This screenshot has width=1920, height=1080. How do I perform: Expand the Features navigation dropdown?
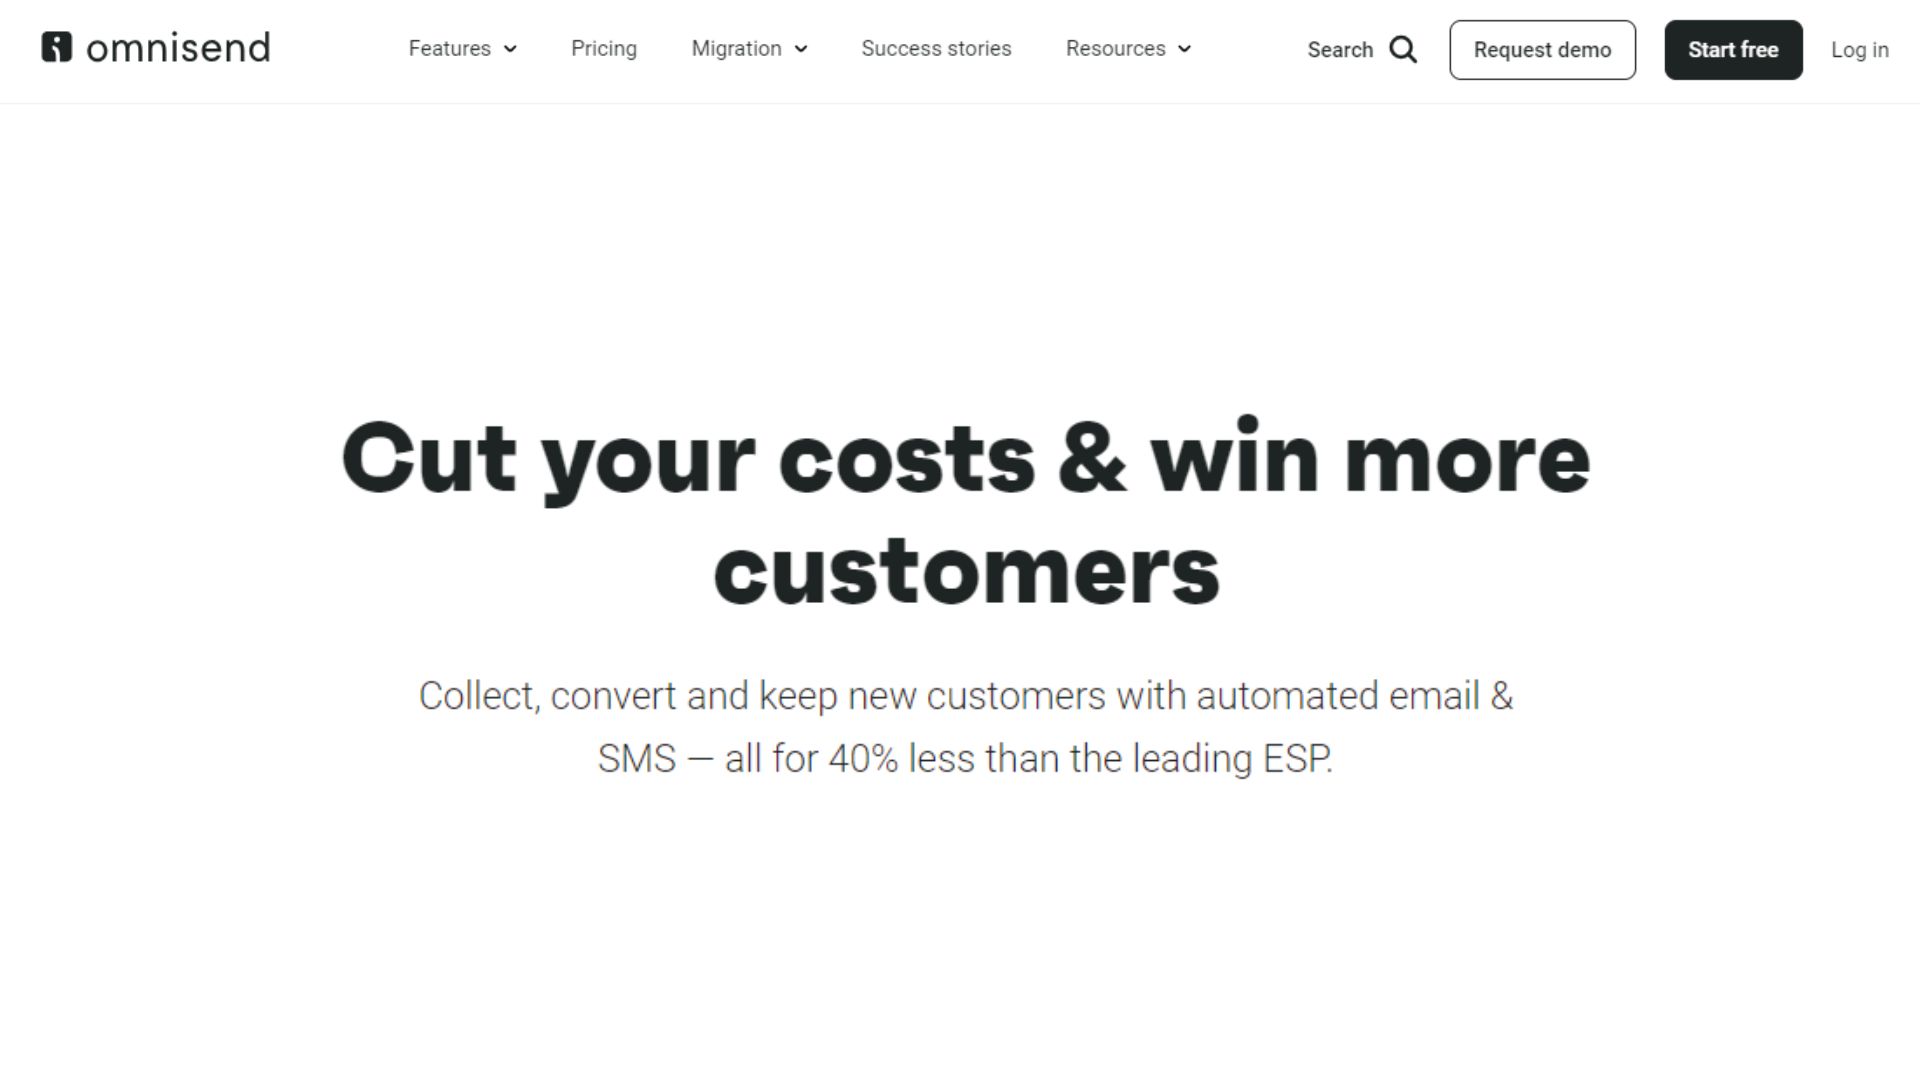(462, 49)
